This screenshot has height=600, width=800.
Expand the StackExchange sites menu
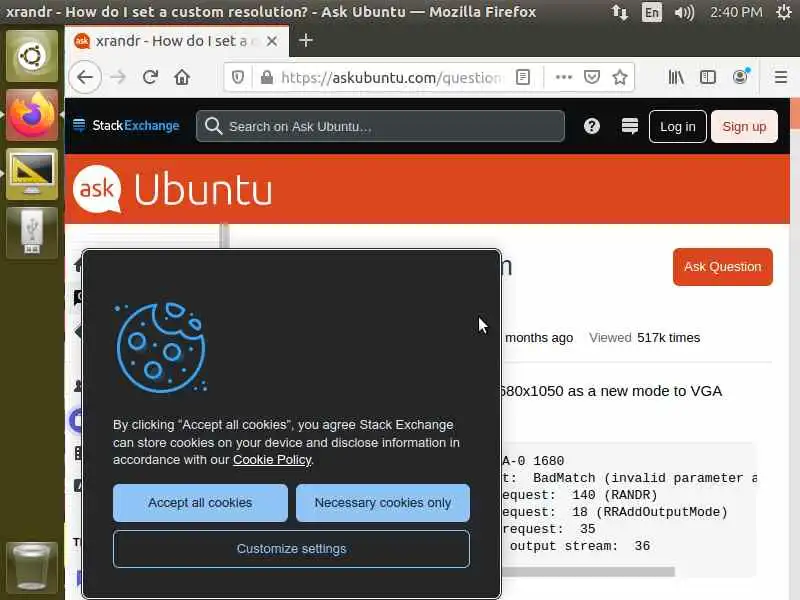[x=126, y=126]
